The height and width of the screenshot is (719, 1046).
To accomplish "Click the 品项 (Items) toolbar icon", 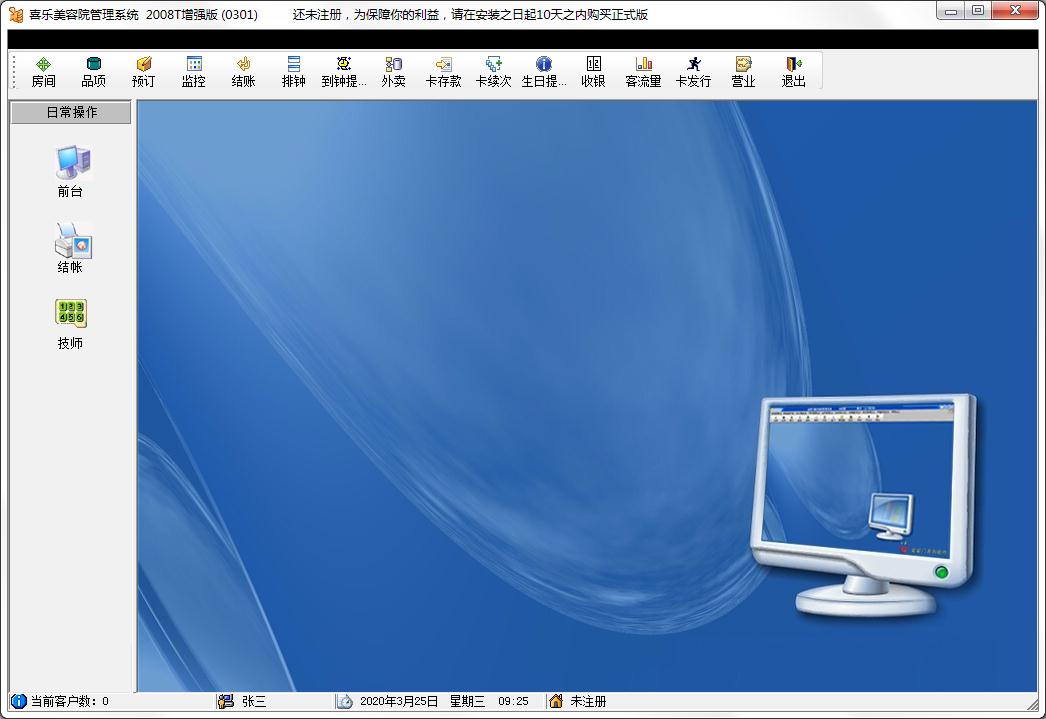I will click(x=93, y=71).
